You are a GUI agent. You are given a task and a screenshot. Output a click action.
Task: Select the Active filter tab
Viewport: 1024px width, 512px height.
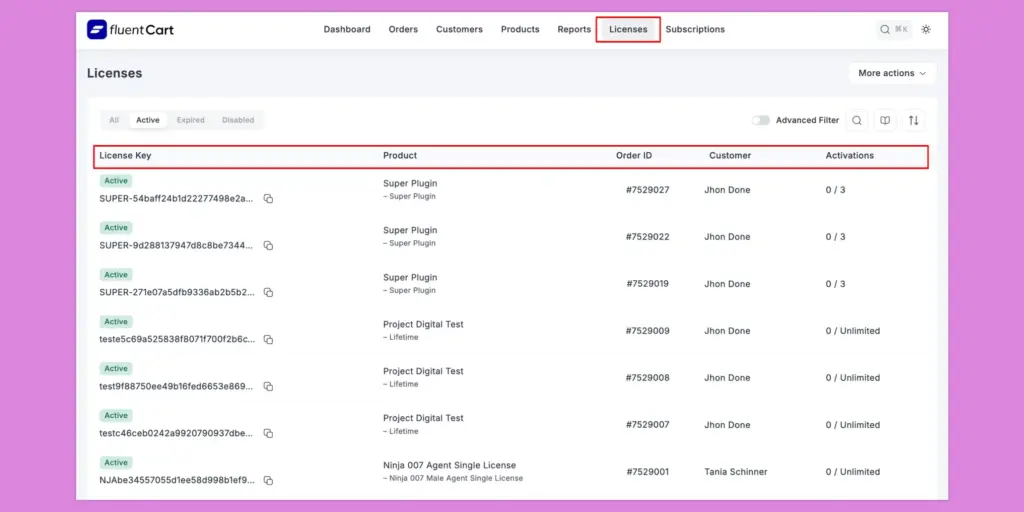click(x=148, y=120)
